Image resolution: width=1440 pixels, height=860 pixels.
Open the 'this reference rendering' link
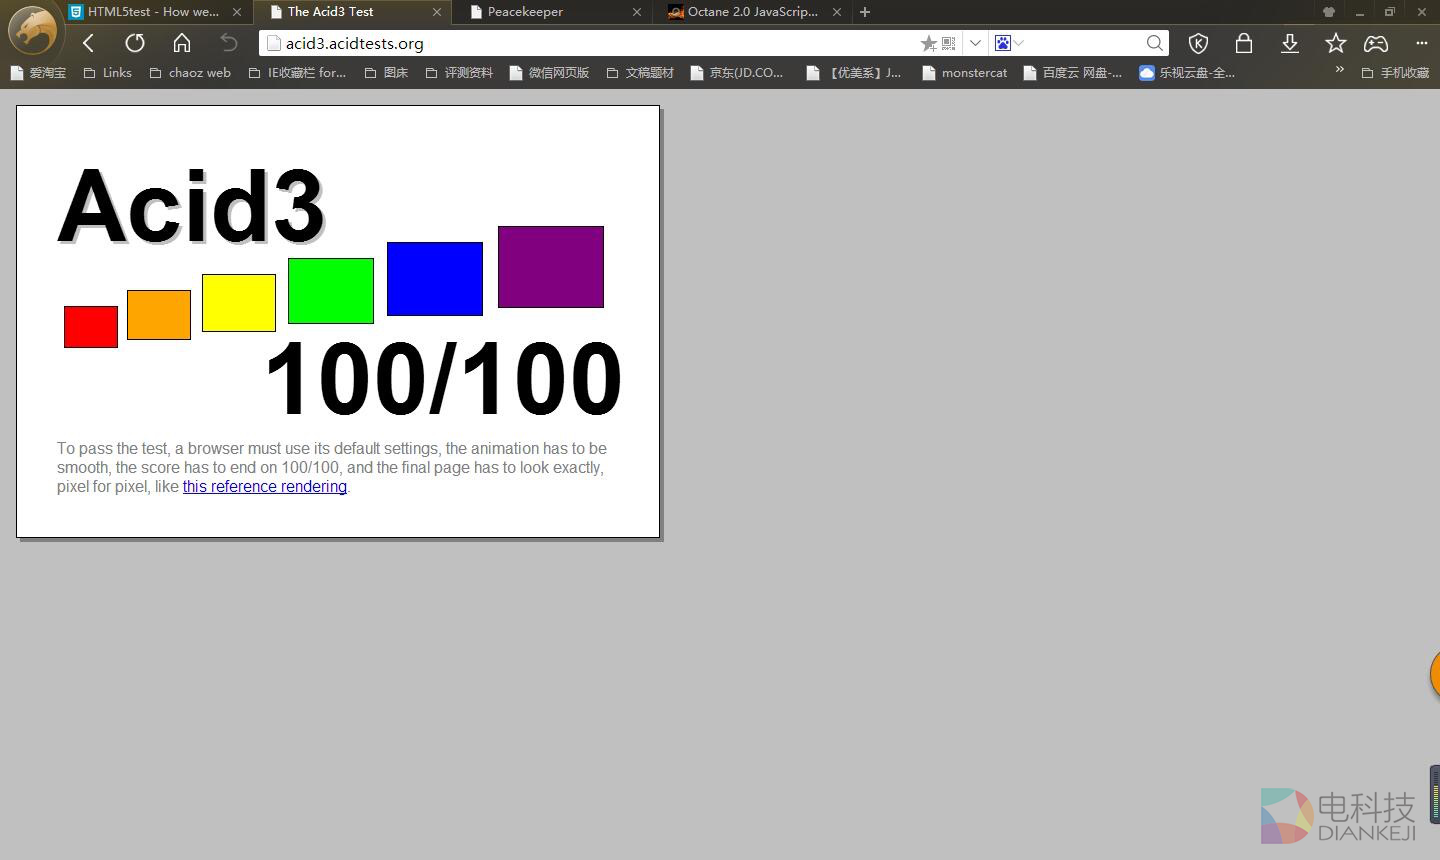coord(264,487)
